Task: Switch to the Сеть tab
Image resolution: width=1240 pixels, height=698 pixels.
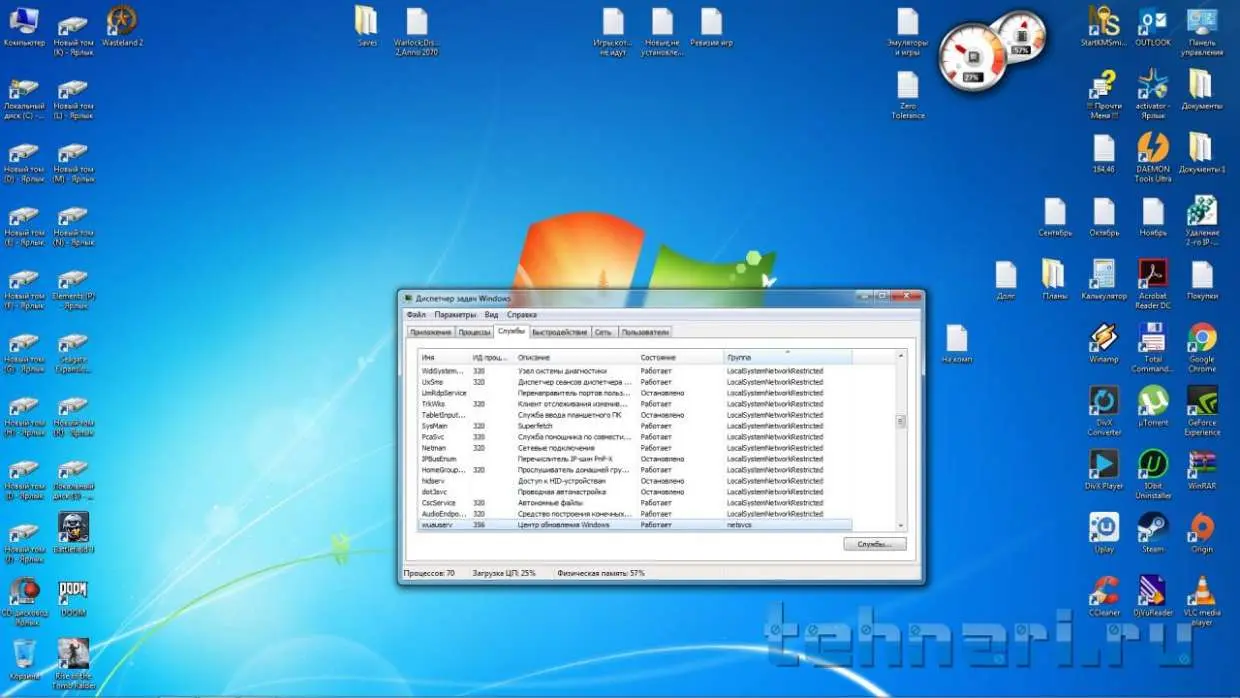Action: click(604, 332)
